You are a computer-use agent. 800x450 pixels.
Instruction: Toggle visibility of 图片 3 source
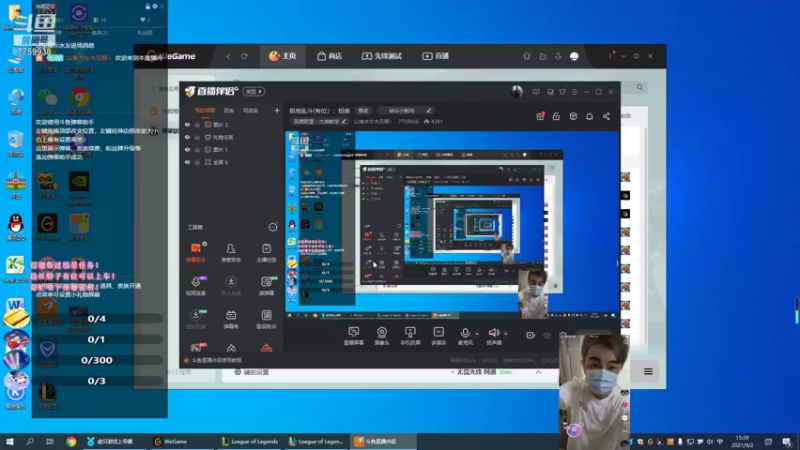[187, 124]
